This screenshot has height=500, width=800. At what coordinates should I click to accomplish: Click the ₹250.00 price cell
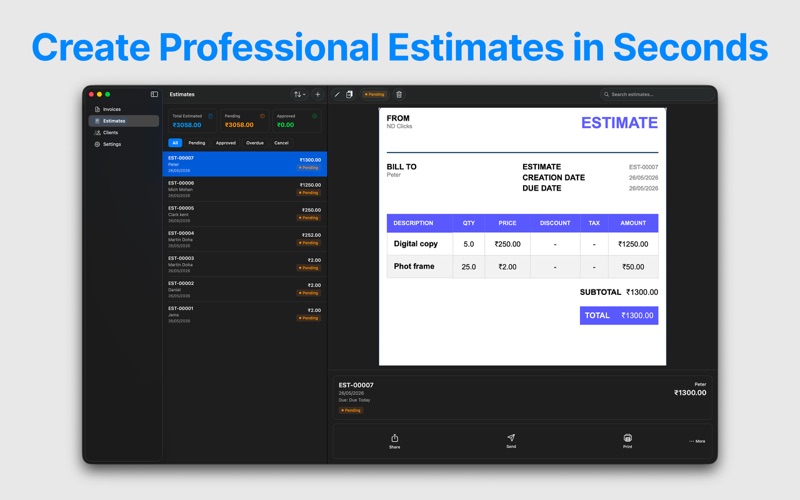507,244
